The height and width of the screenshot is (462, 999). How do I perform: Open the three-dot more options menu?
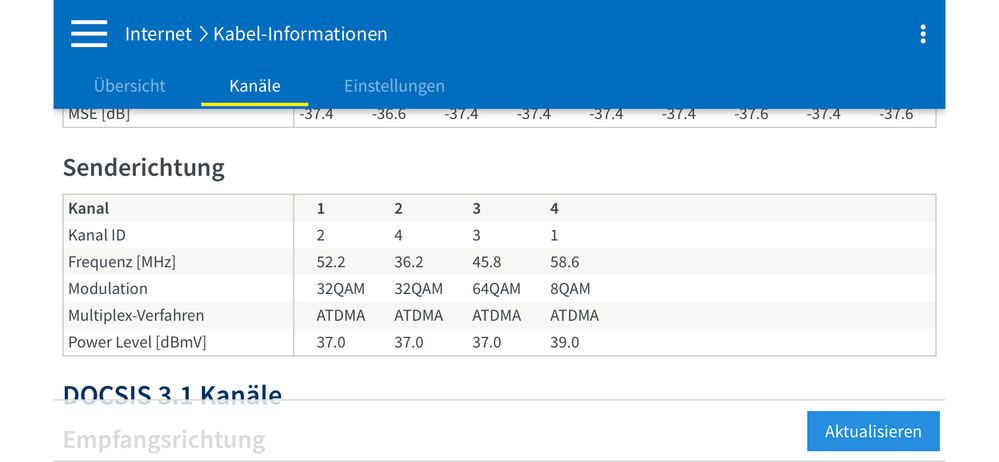(922, 34)
